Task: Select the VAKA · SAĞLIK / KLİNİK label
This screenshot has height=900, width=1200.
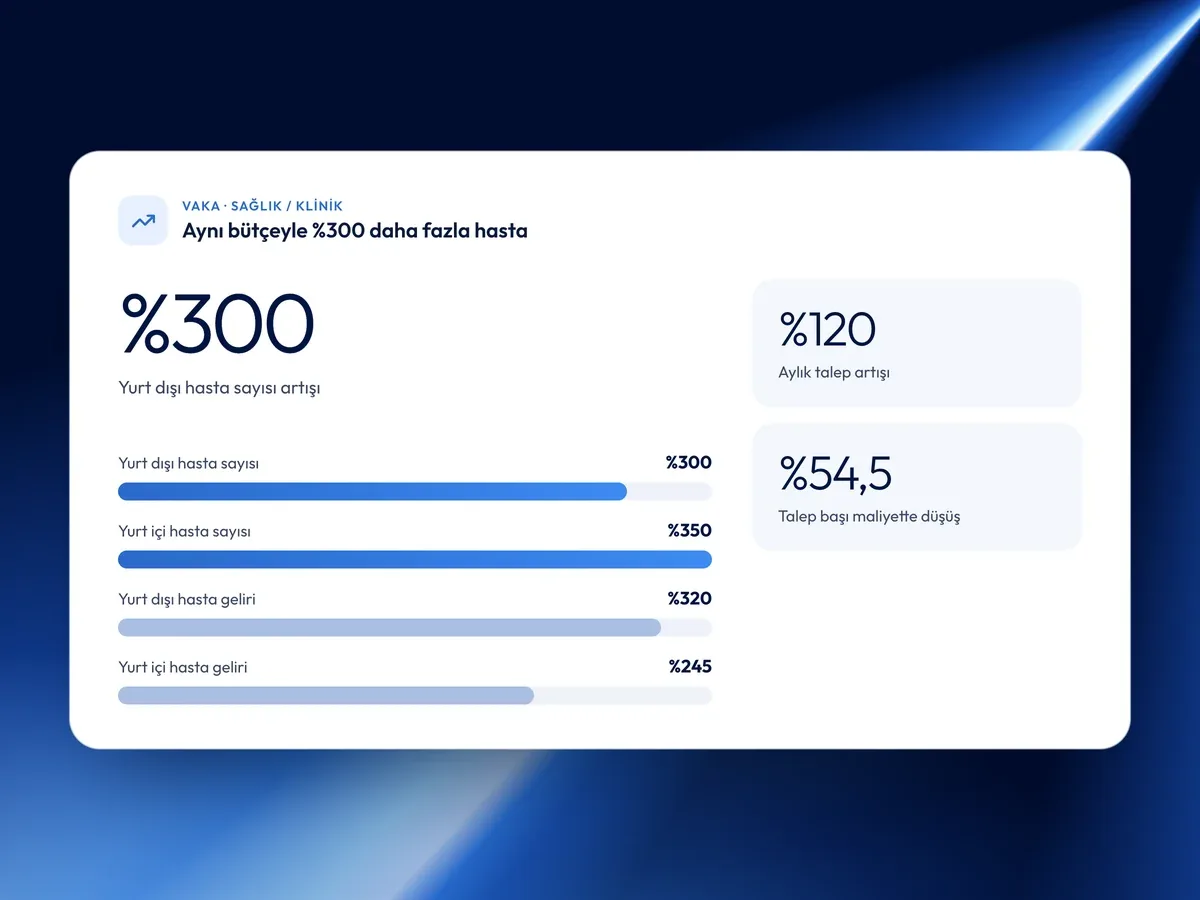Action: (x=262, y=206)
